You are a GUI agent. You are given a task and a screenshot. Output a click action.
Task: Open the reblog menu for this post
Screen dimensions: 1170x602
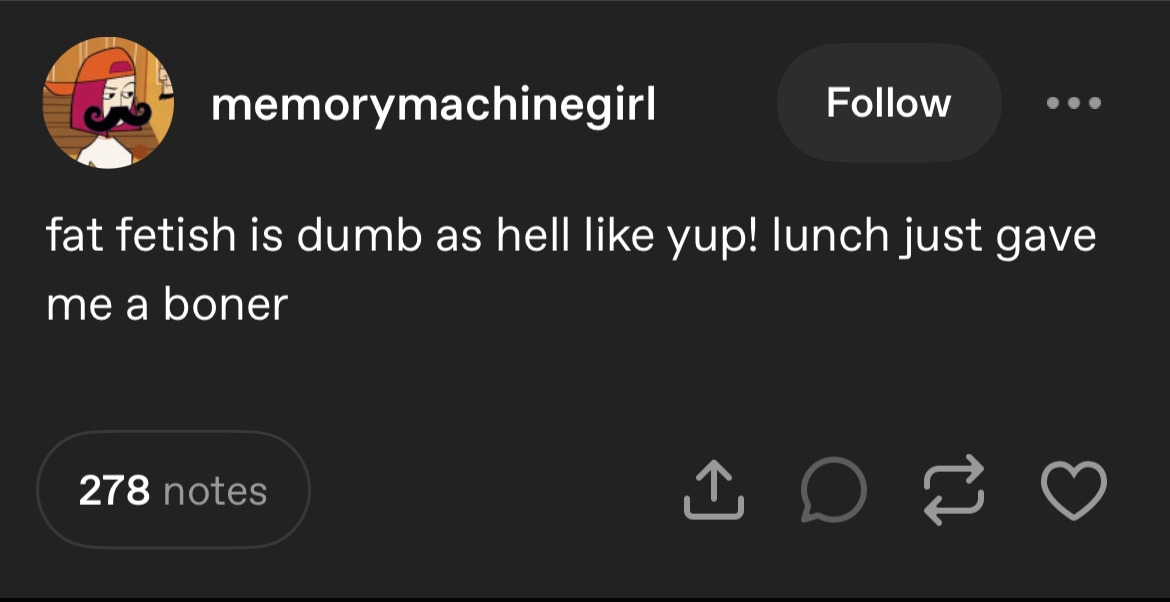[954, 490]
